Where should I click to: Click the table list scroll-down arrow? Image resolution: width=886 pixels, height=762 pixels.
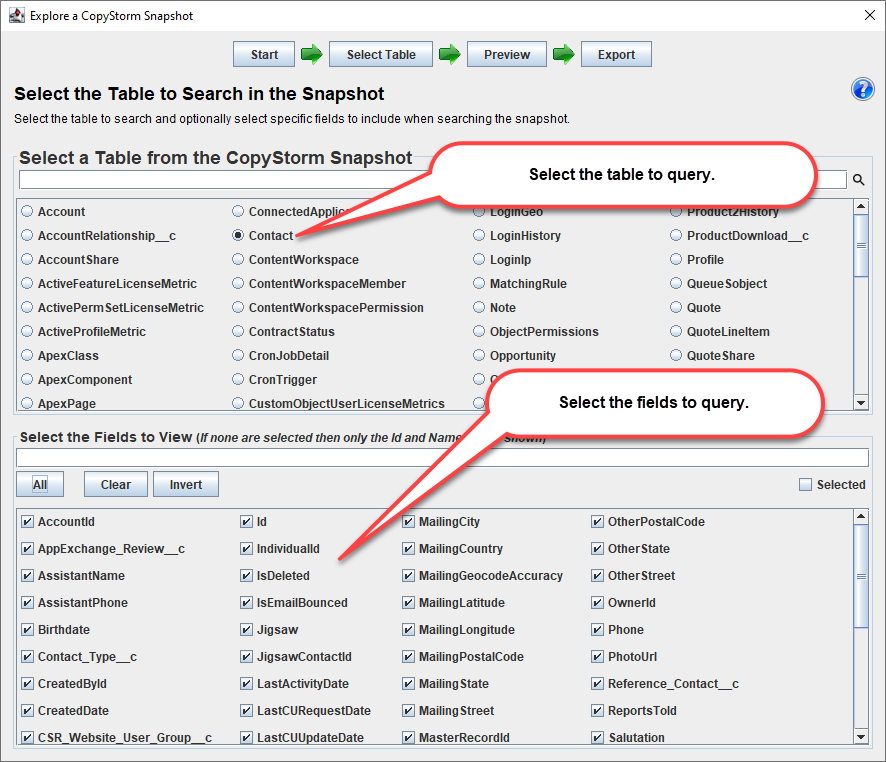[x=861, y=403]
